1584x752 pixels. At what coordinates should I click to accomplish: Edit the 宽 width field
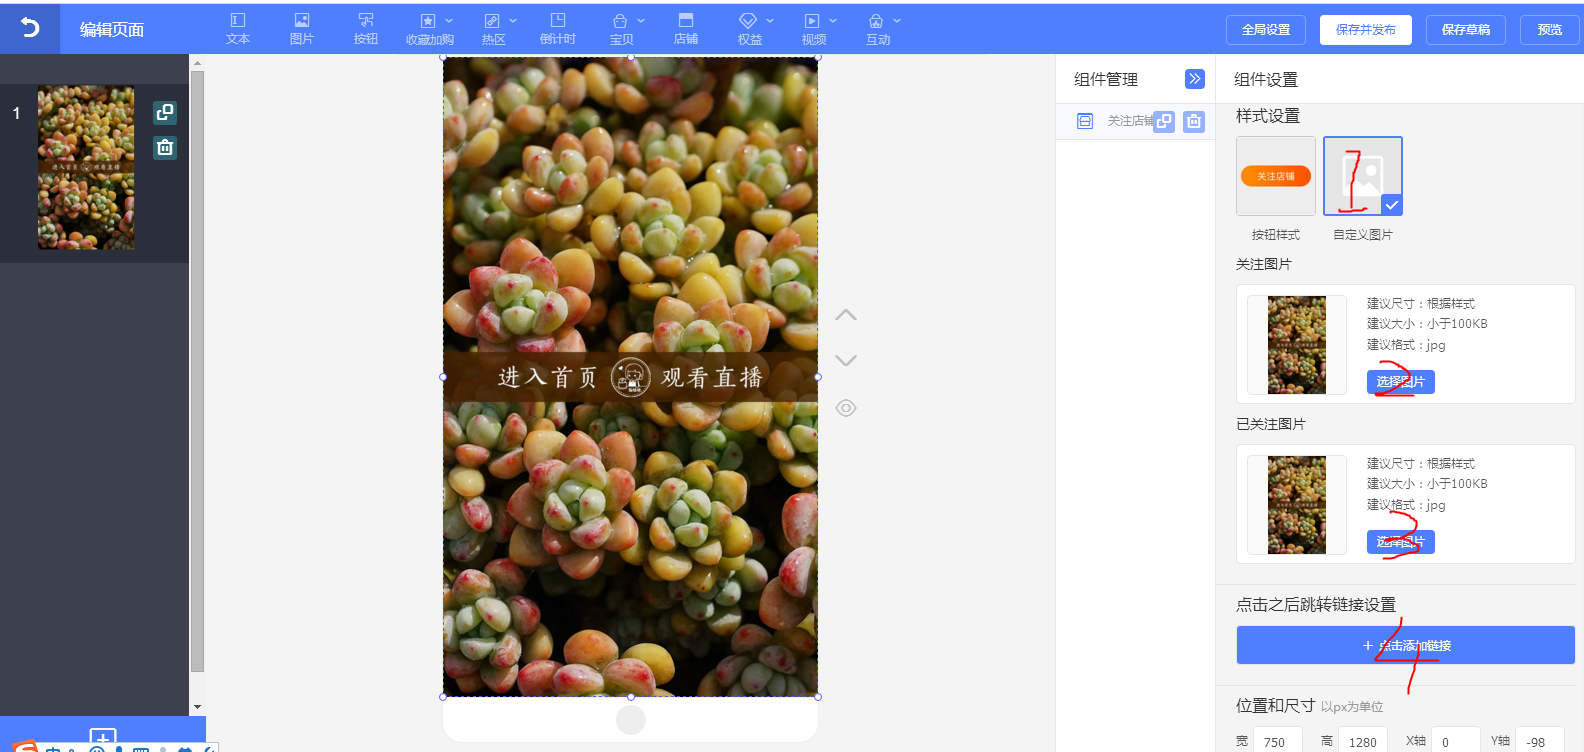1279,741
